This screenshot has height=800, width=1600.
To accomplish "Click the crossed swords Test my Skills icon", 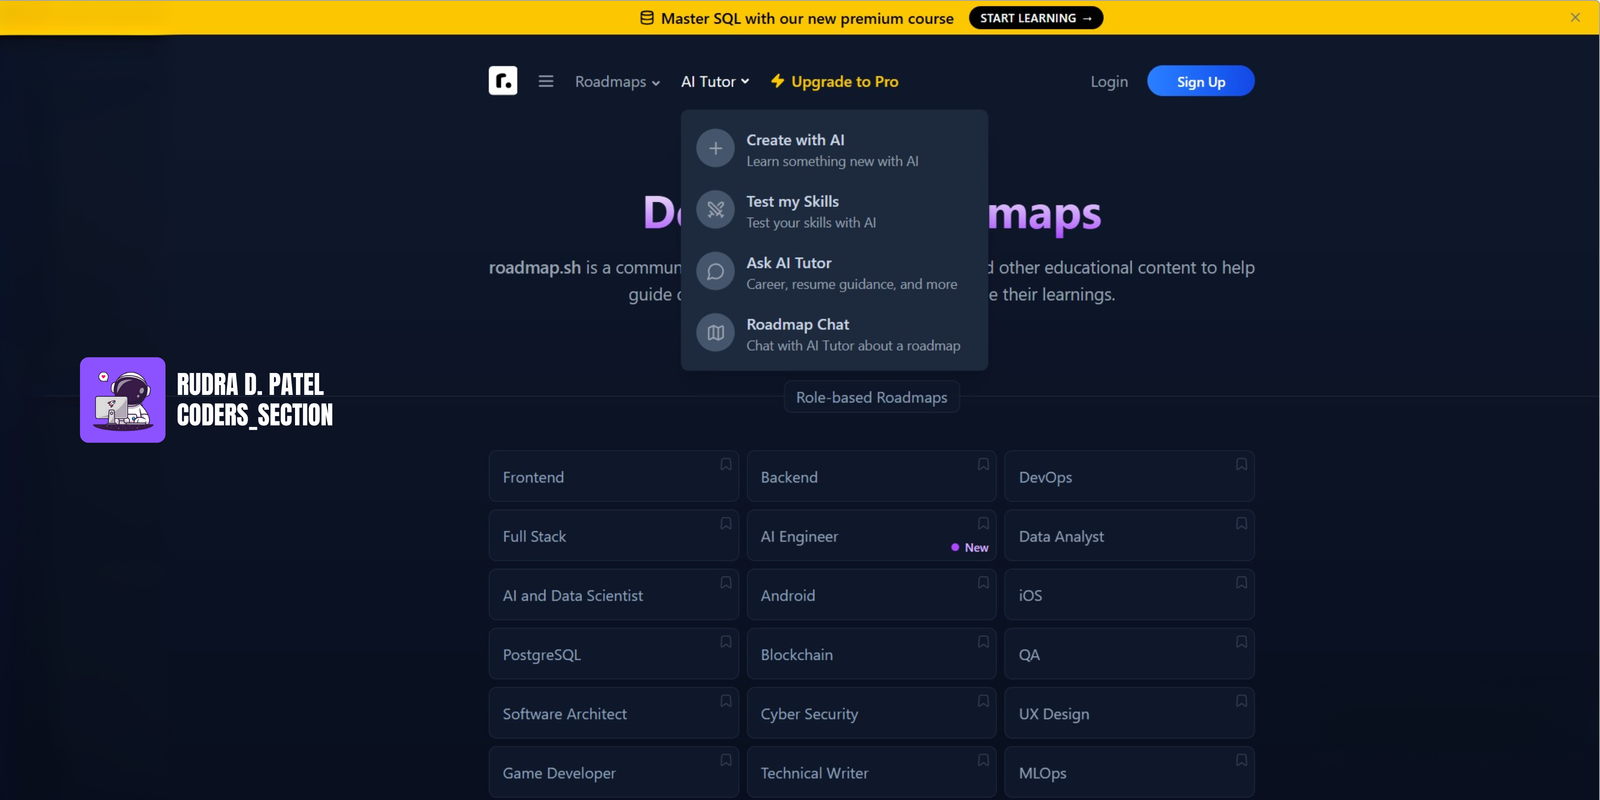I will point(715,210).
